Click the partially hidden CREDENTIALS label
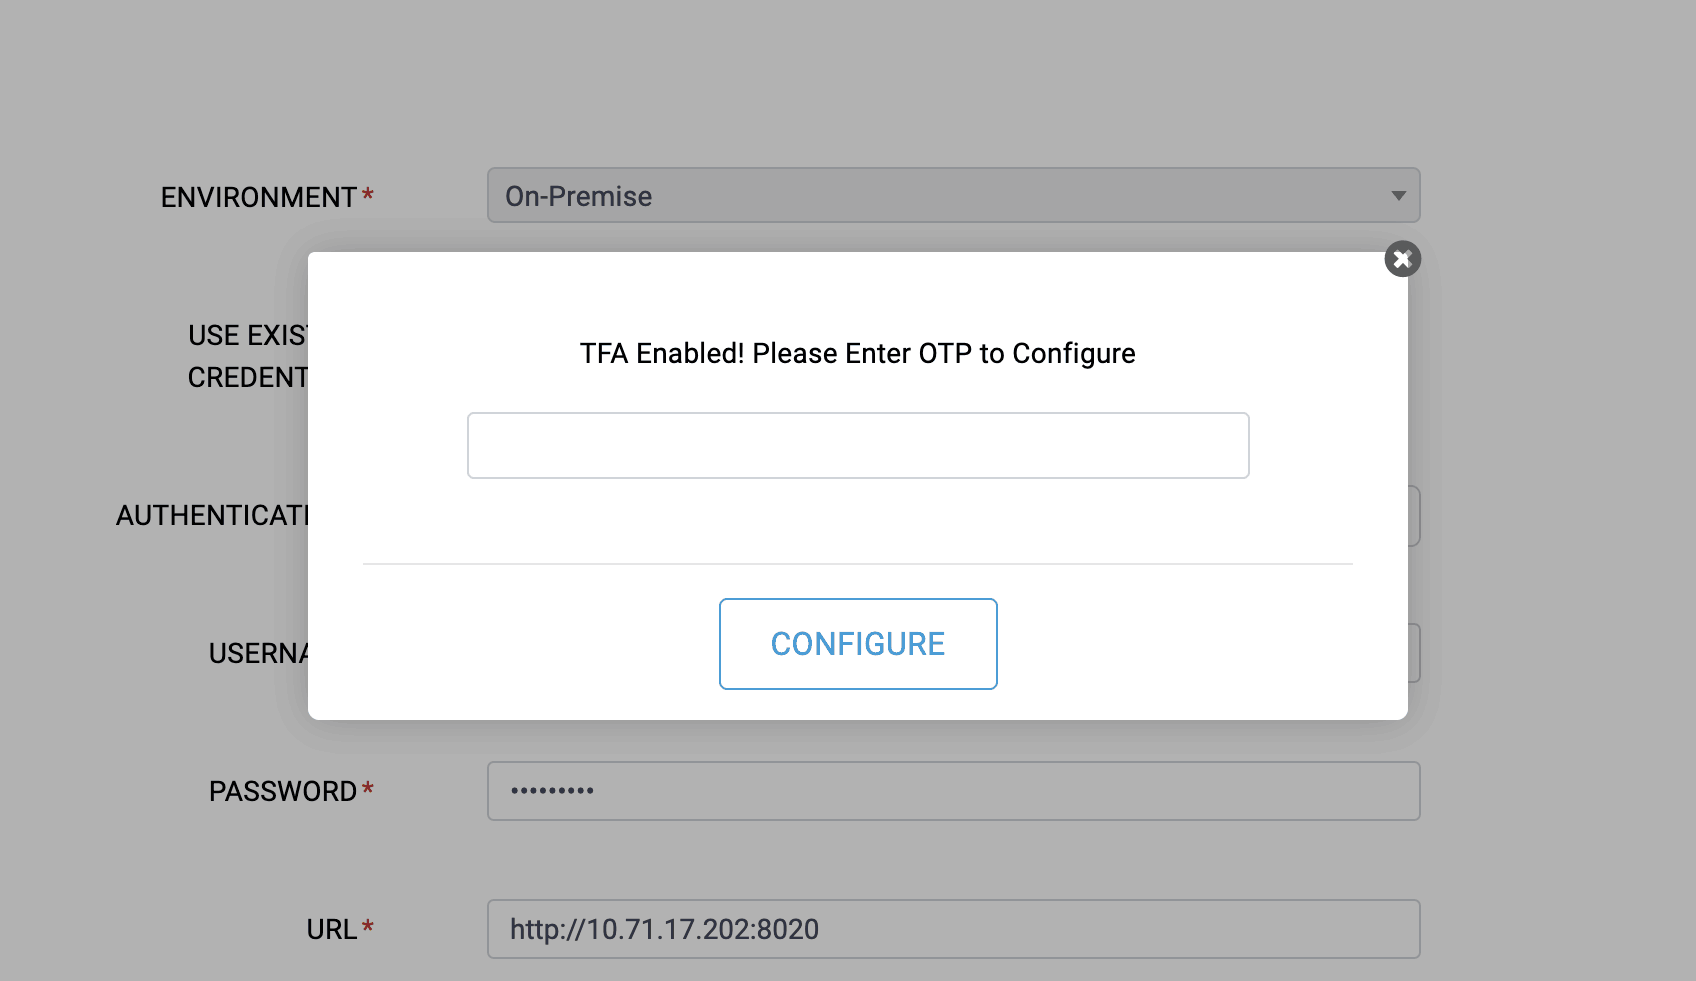The image size is (1696, 981). pos(248,377)
